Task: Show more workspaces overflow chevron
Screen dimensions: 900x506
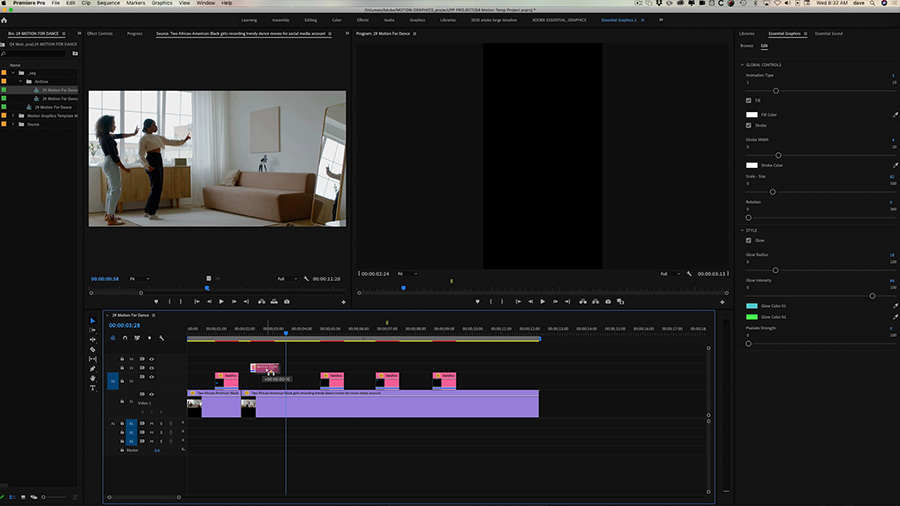Action: (661, 20)
